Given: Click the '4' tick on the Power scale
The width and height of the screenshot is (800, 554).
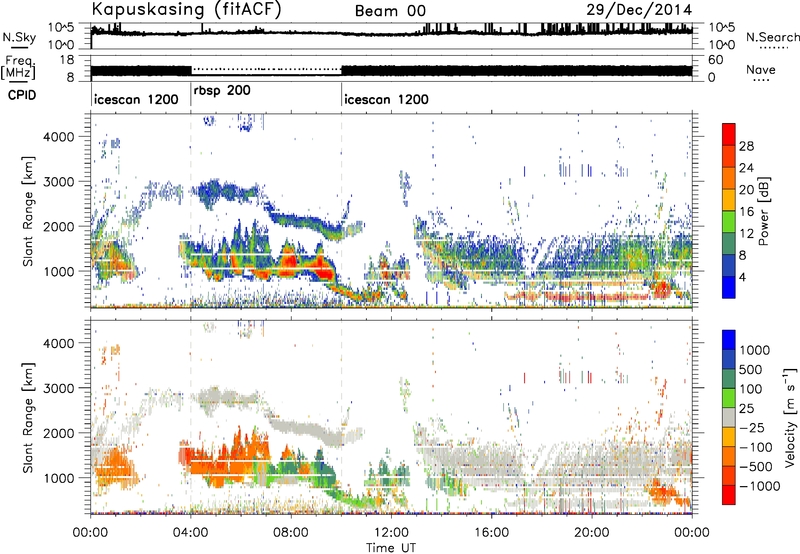Looking at the screenshot, I should (742, 278).
